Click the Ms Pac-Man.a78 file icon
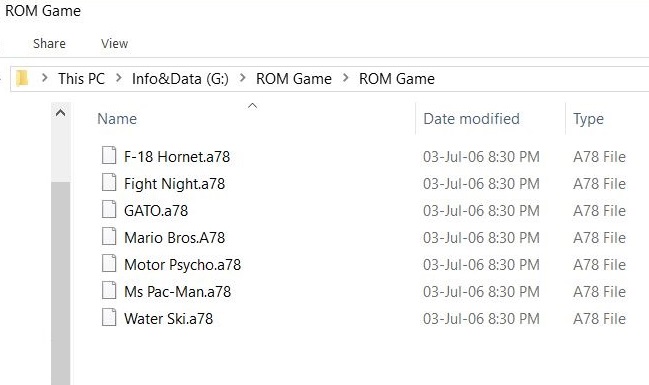649x385 pixels. pos(109,290)
